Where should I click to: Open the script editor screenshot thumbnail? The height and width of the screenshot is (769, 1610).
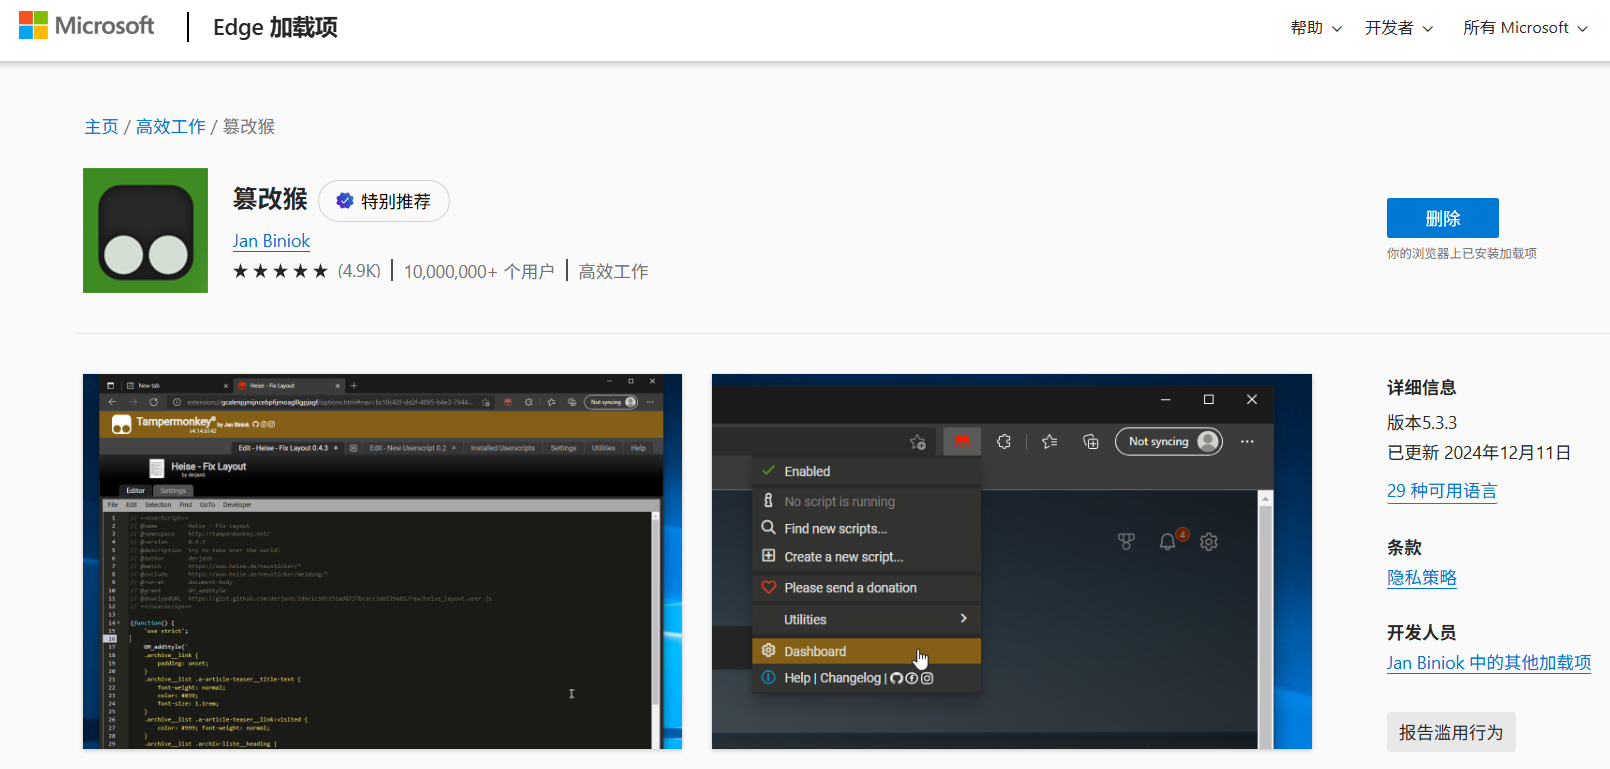click(x=382, y=561)
